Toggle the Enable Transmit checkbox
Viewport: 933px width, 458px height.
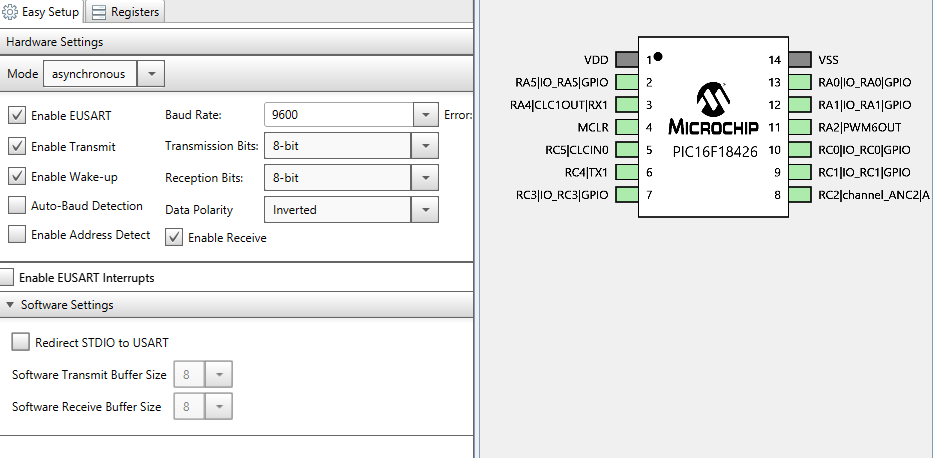click(17, 146)
